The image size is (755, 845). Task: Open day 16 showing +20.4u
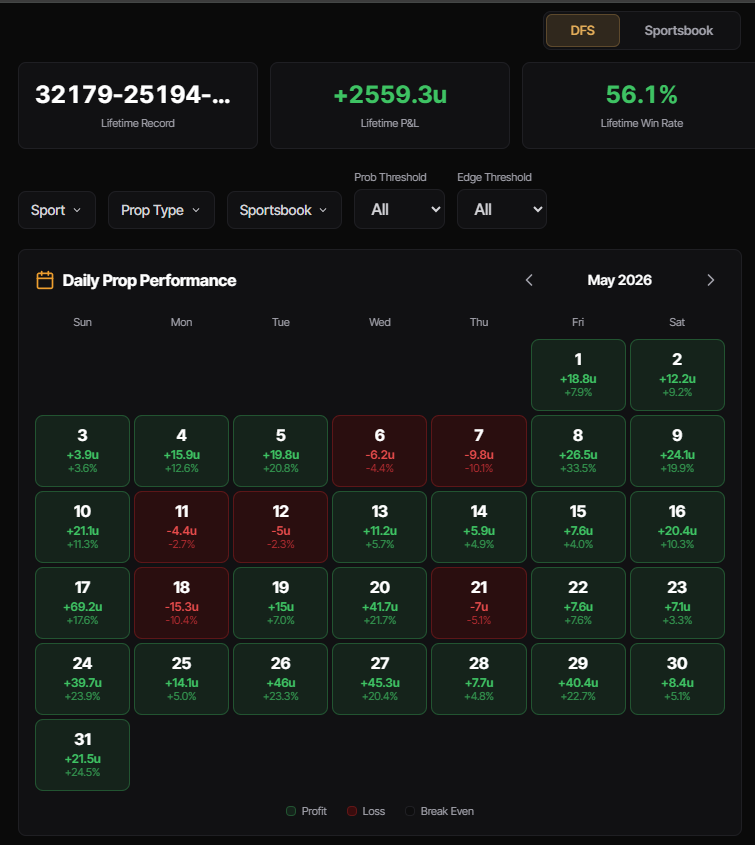677,527
